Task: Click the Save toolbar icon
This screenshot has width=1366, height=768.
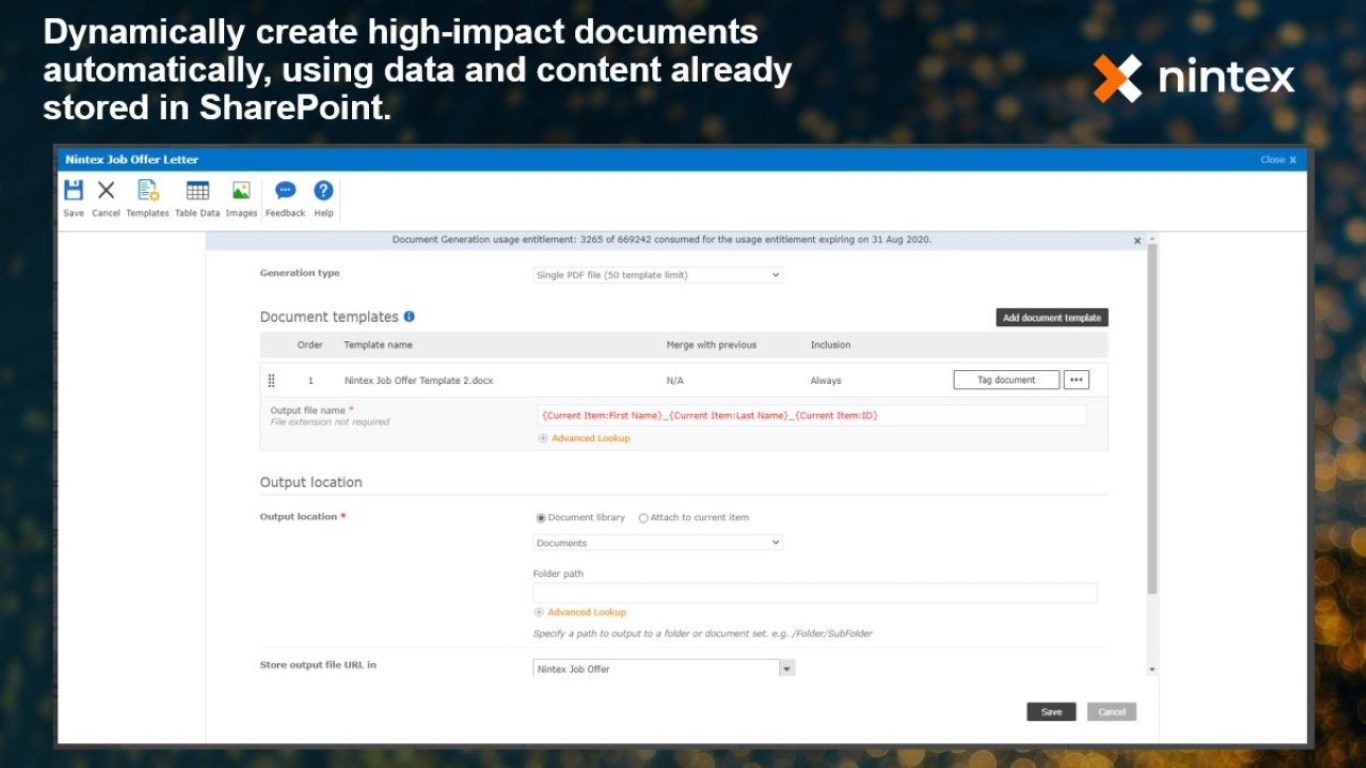Action: coord(74,198)
